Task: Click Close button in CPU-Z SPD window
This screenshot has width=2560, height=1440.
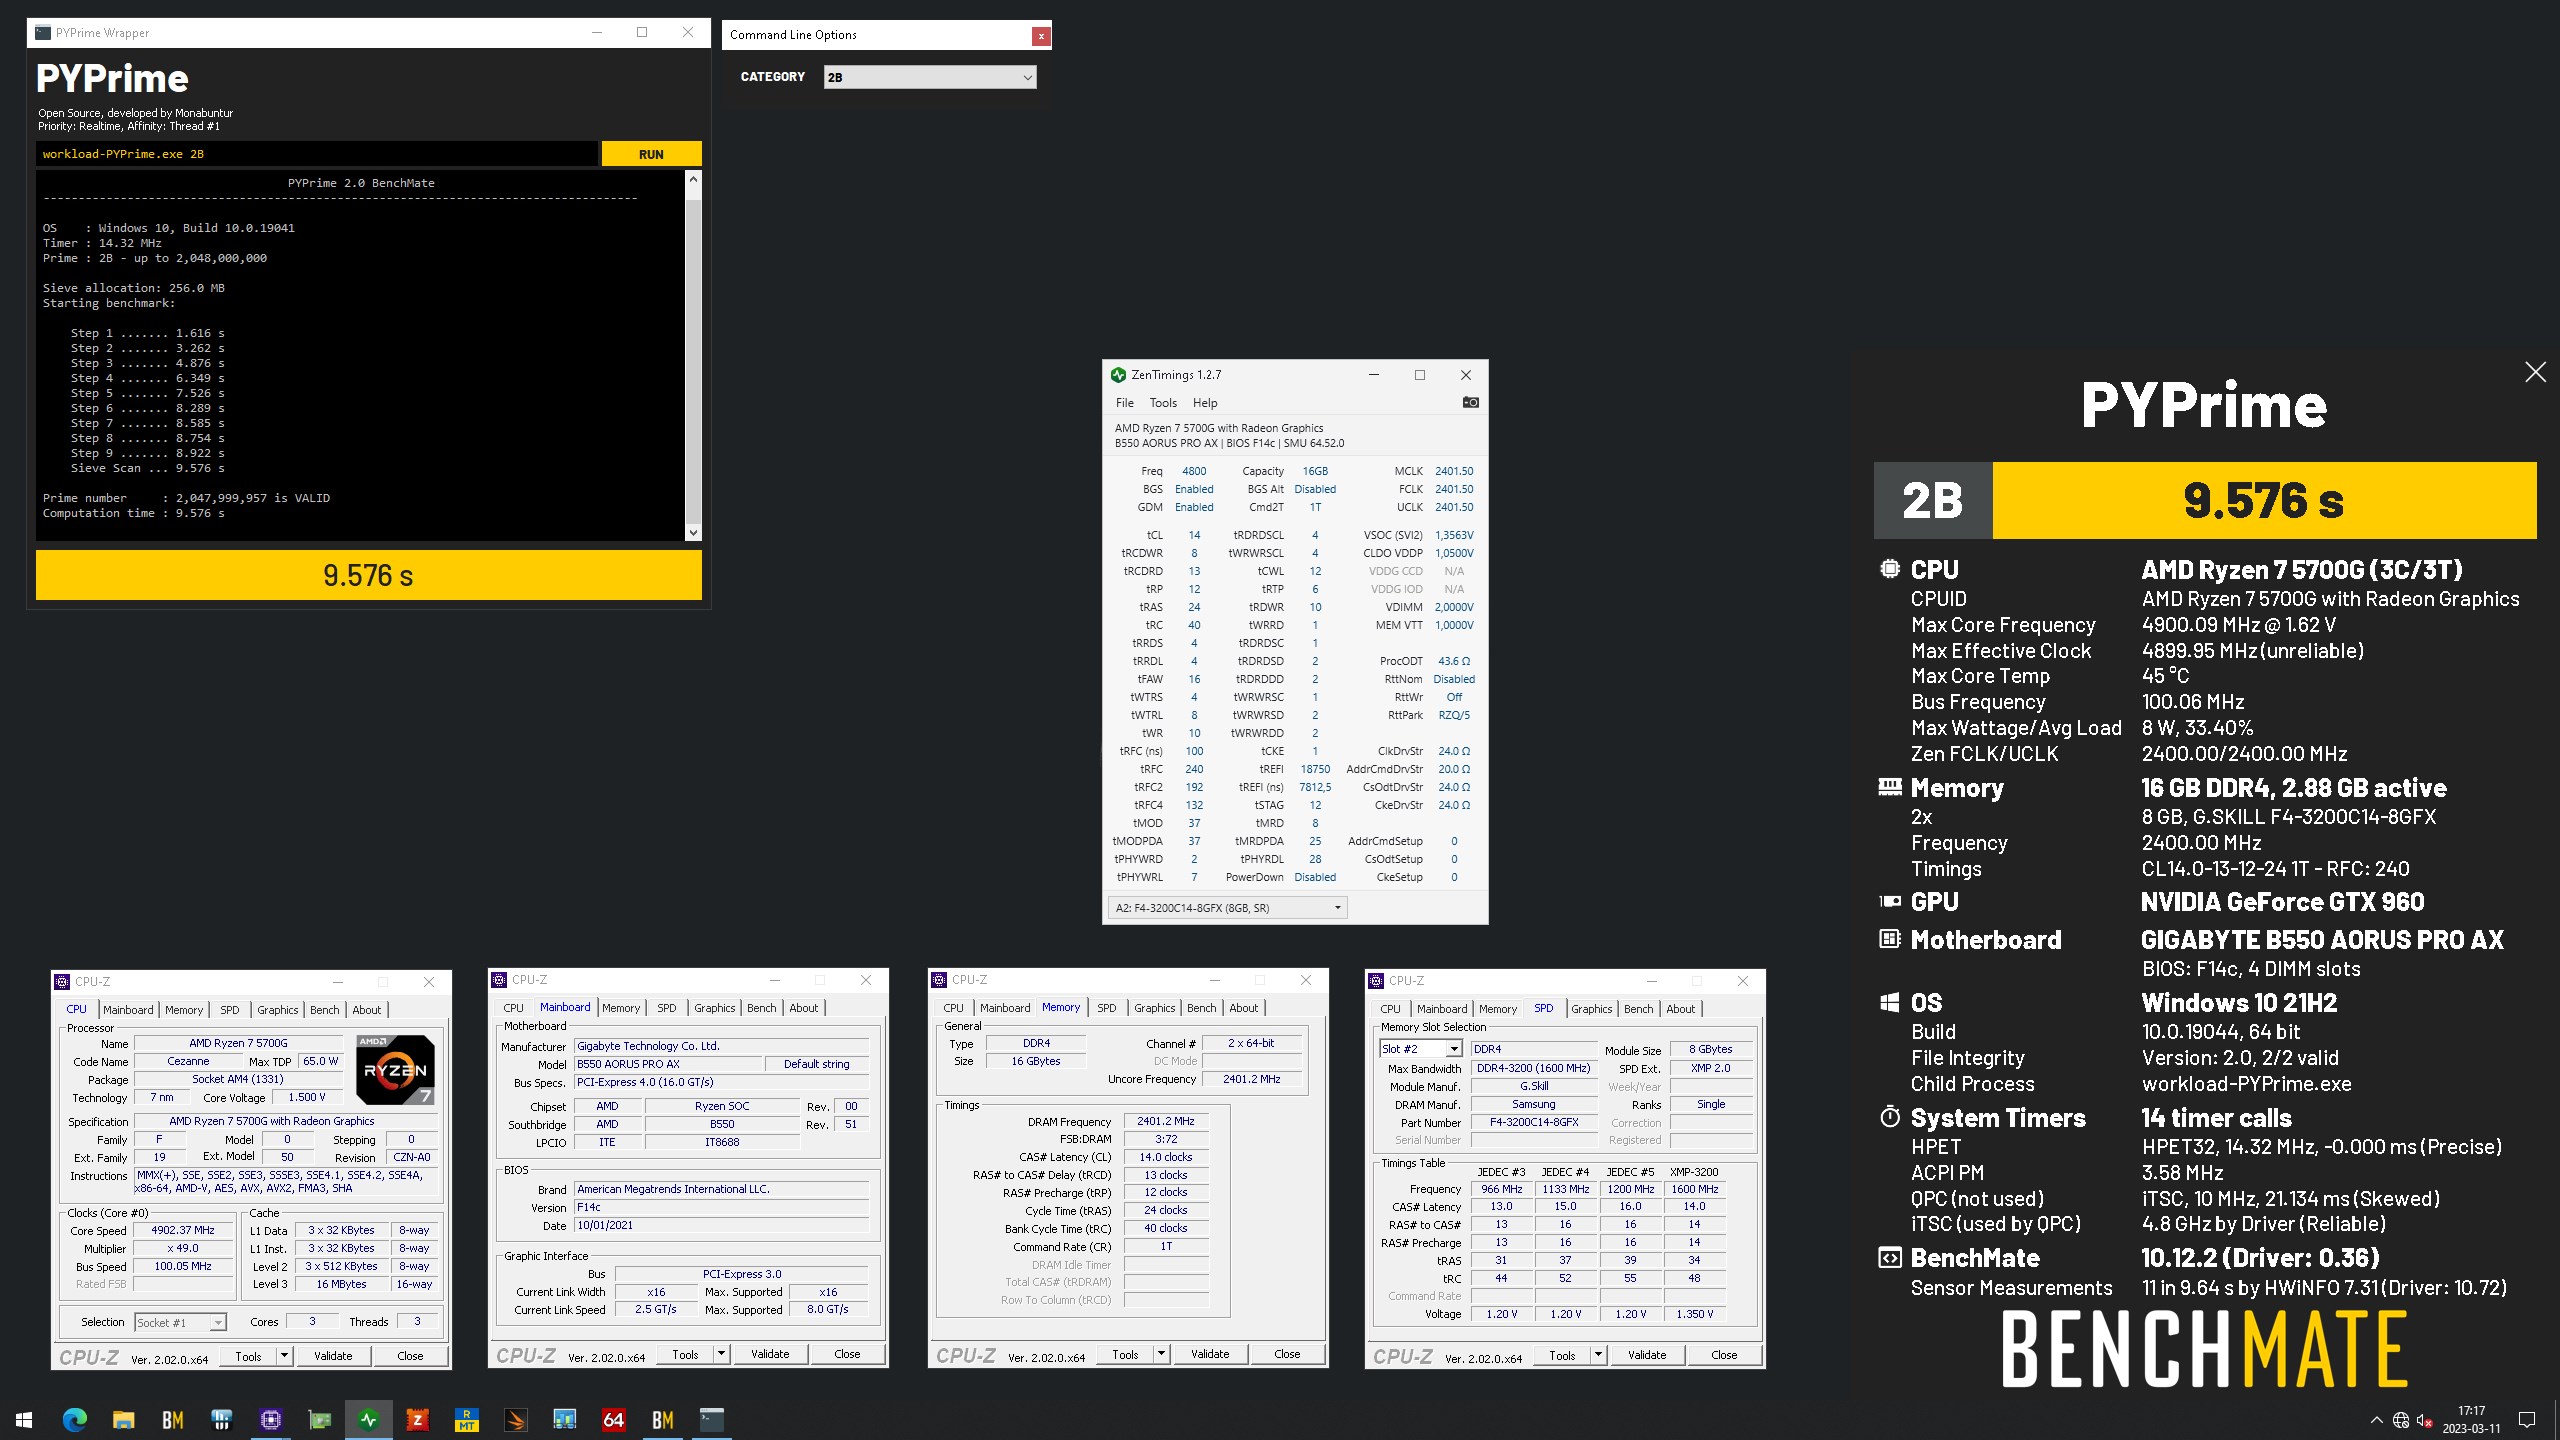Action: pyautogui.click(x=1724, y=1355)
